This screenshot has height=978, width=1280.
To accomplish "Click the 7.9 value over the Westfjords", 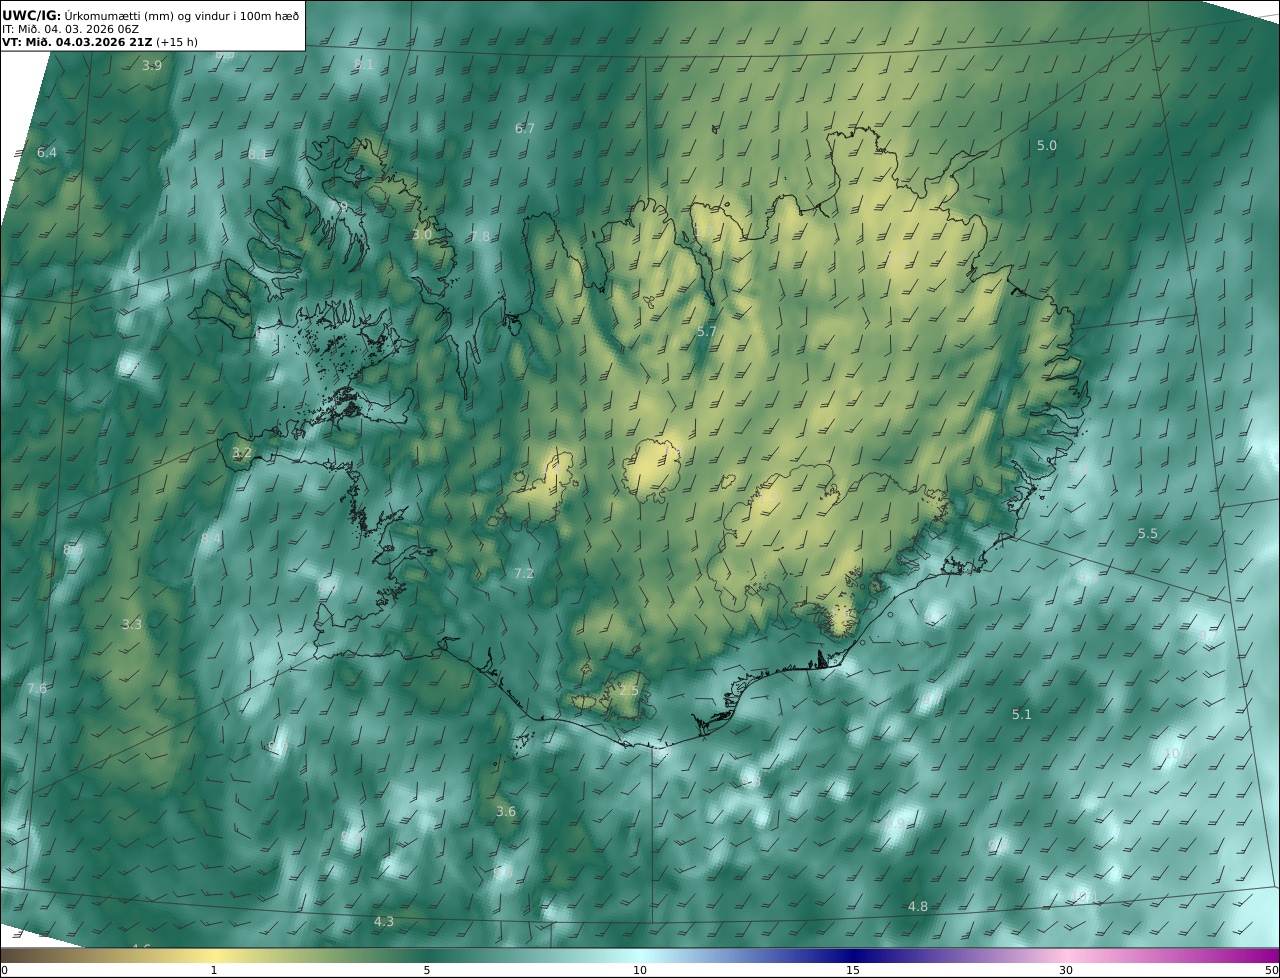I will click(338, 207).
